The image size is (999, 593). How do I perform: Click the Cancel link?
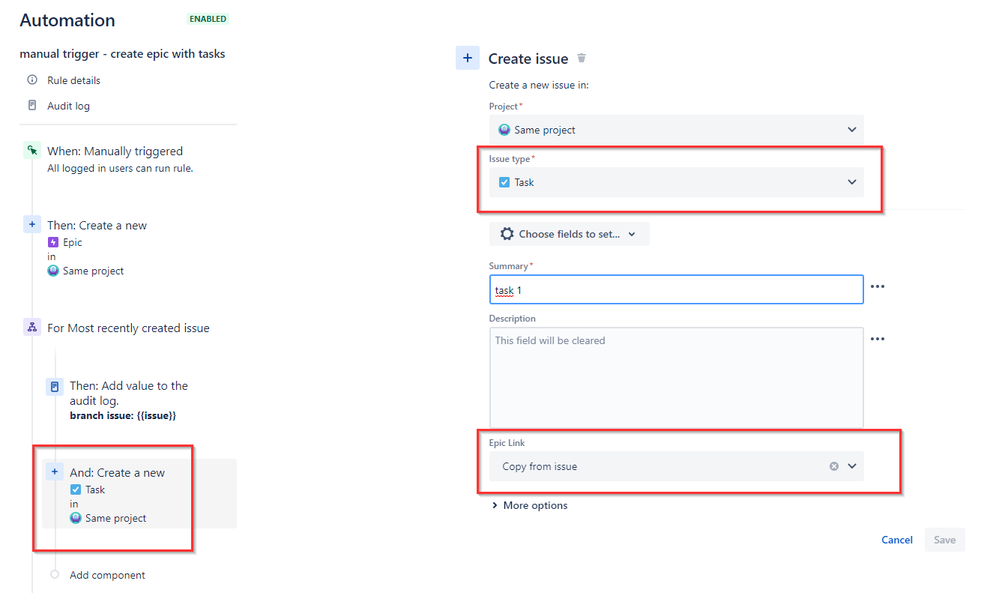(896, 539)
